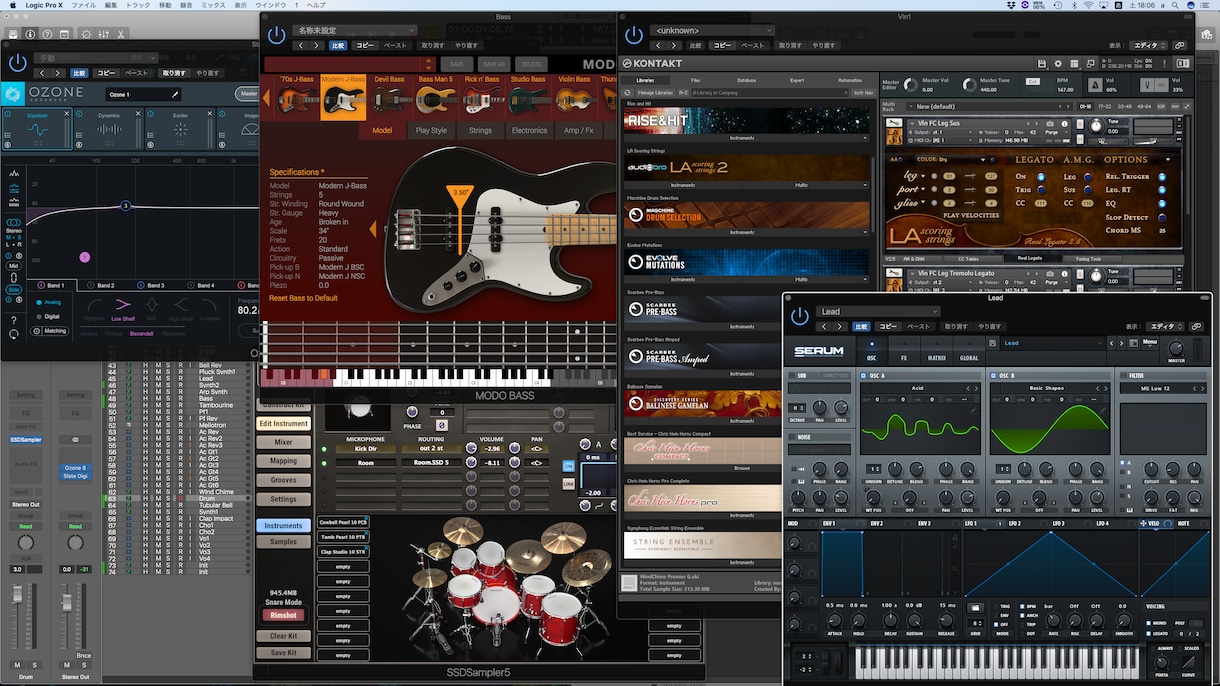Click Edit Instrument in SSDSampler5

[x=284, y=423]
